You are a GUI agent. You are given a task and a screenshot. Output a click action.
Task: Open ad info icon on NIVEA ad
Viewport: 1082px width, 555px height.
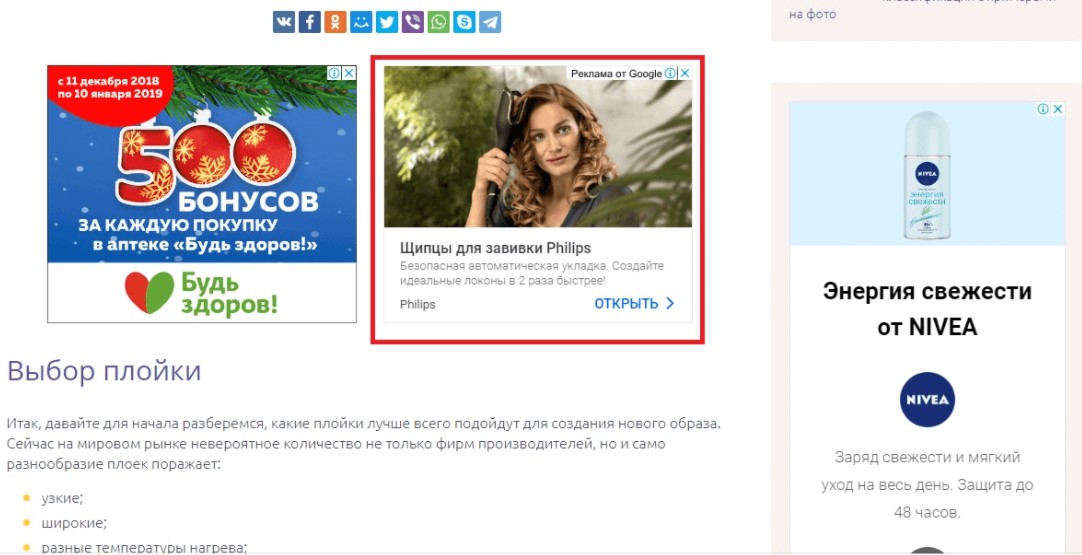click(1043, 109)
